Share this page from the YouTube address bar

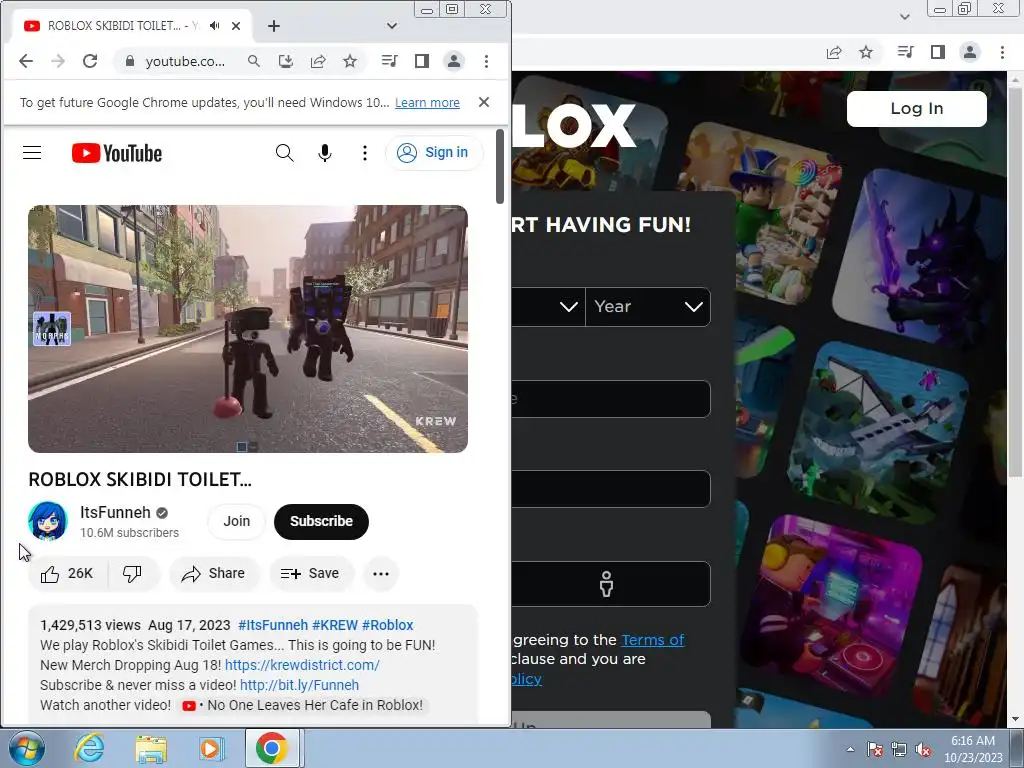(x=318, y=61)
